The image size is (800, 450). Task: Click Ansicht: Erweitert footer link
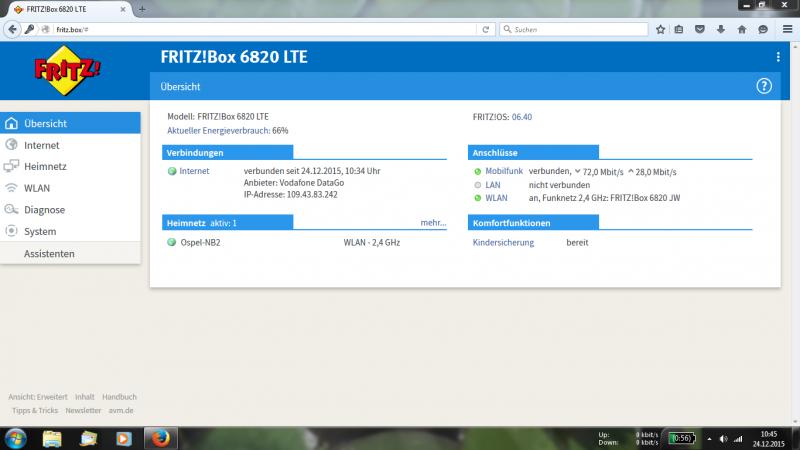tap(38, 397)
